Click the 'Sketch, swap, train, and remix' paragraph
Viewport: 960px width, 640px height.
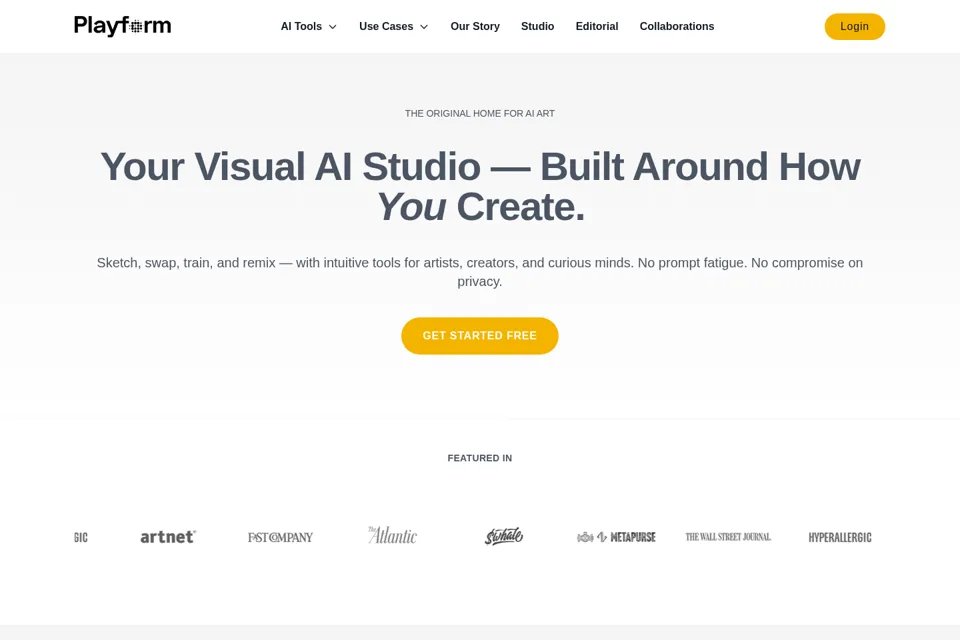coord(479,272)
